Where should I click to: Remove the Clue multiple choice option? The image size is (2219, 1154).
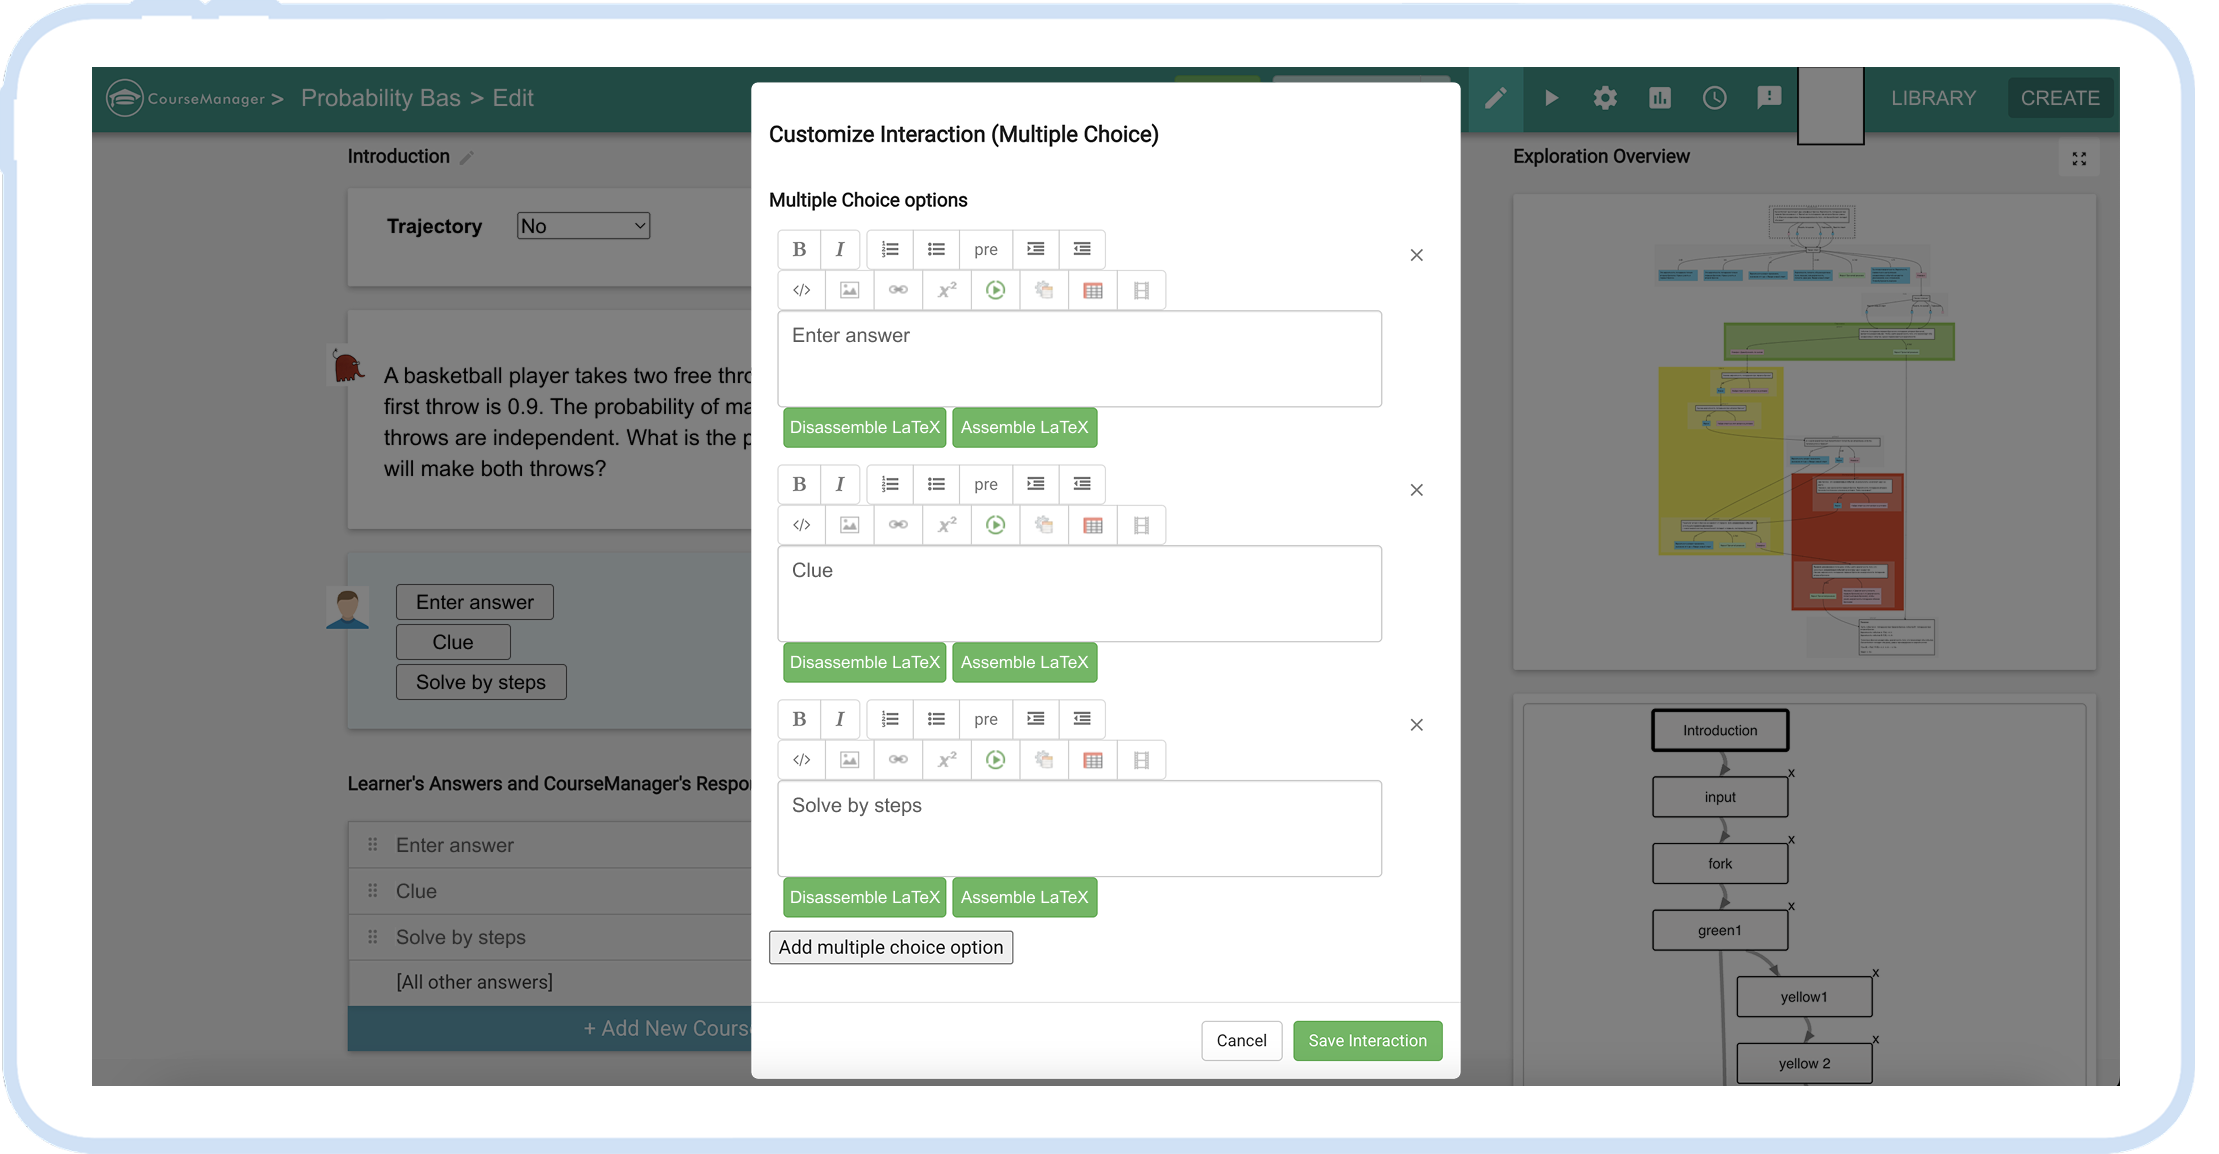[x=1416, y=490]
